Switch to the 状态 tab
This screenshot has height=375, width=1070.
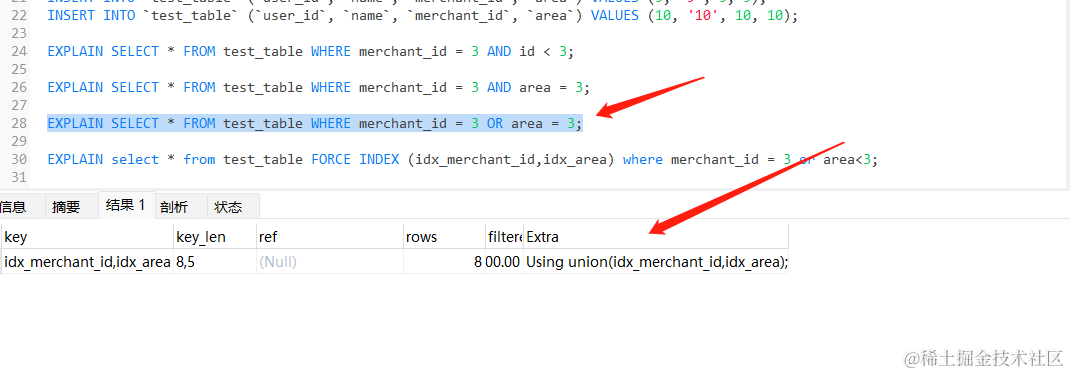[x=228, y=207]
